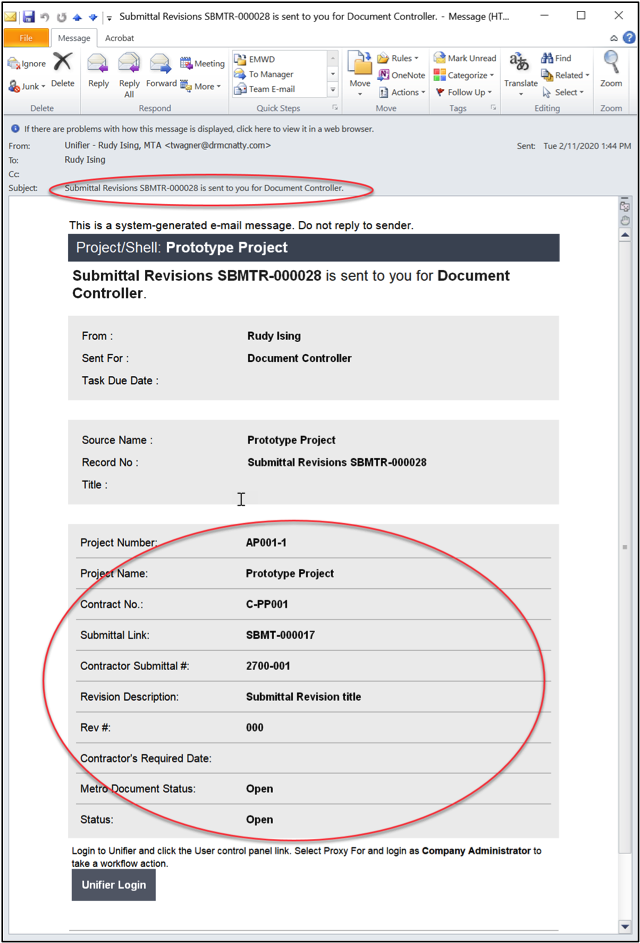640x943 pixels.
Task: Select the Message ribbon tab
Action: 73,38
